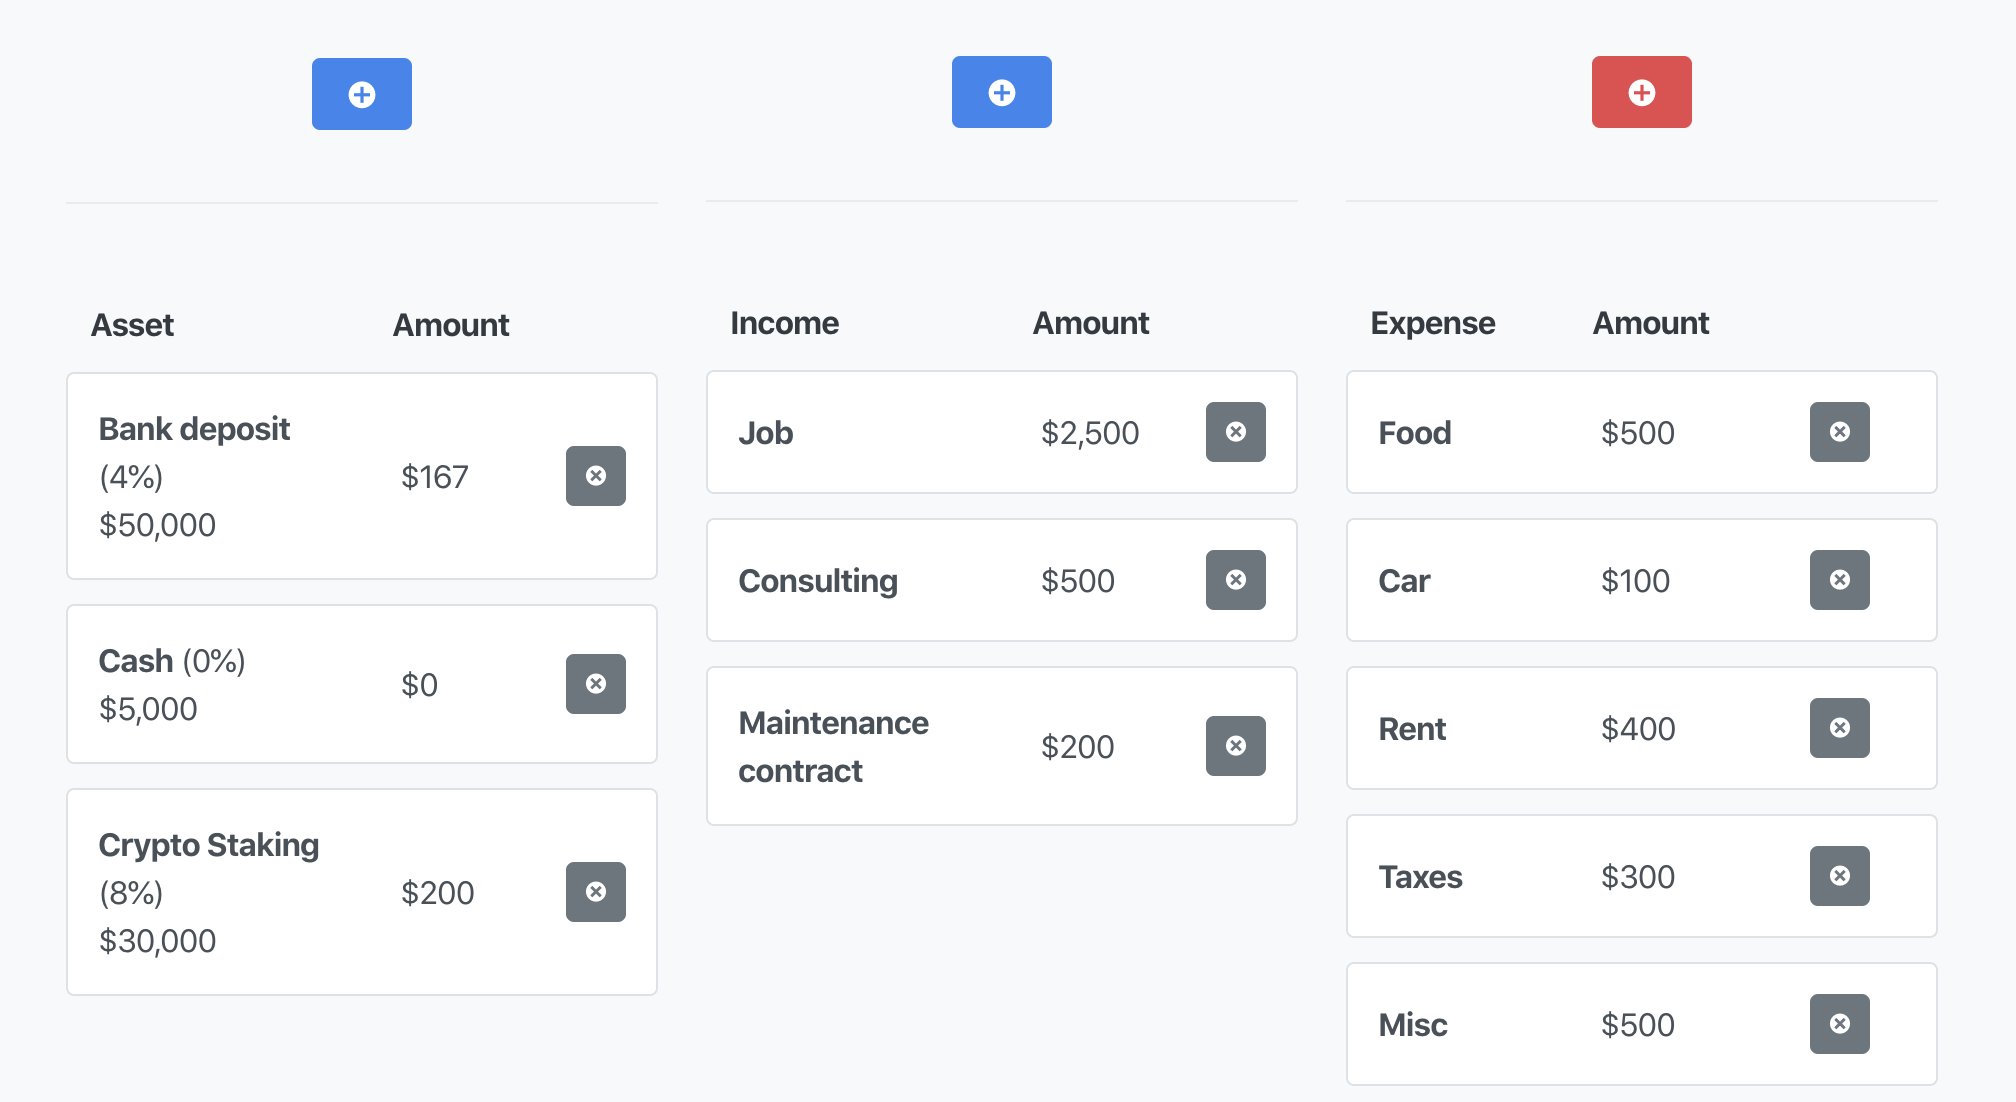Image resolution: width=2016 pixels, height=1102 pixels.
Task: Select the Bank deposit $50,000 value
Action: [x=157, y=524]
